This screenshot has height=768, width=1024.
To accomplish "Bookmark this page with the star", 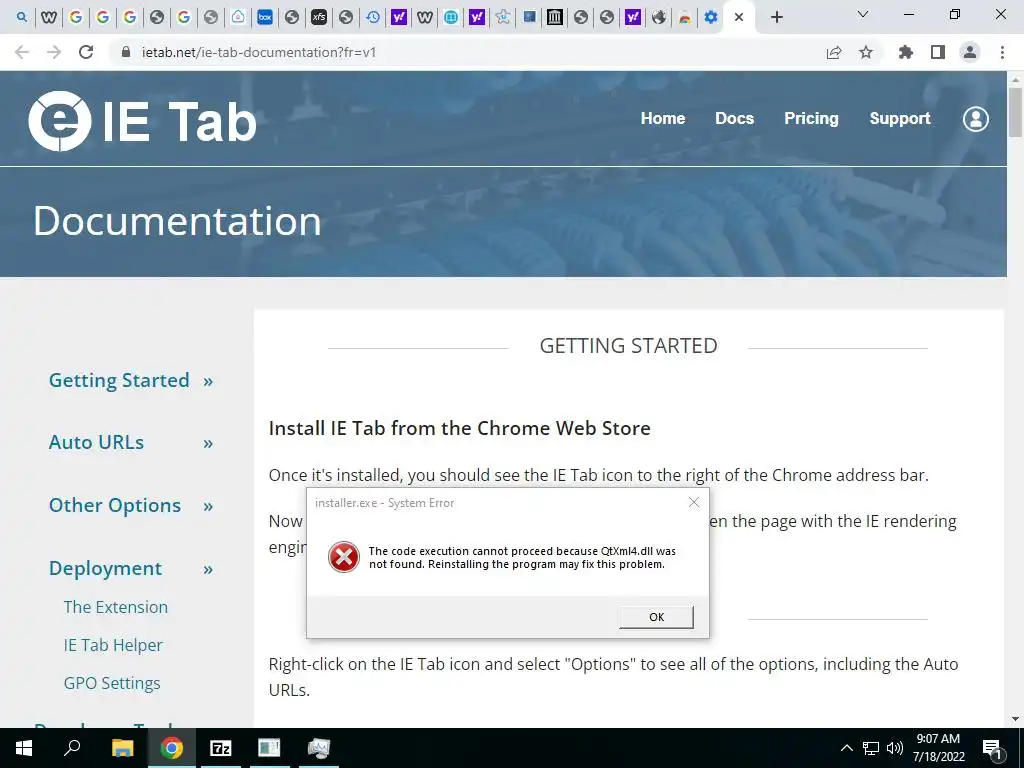I will click(x=866, y=52).
